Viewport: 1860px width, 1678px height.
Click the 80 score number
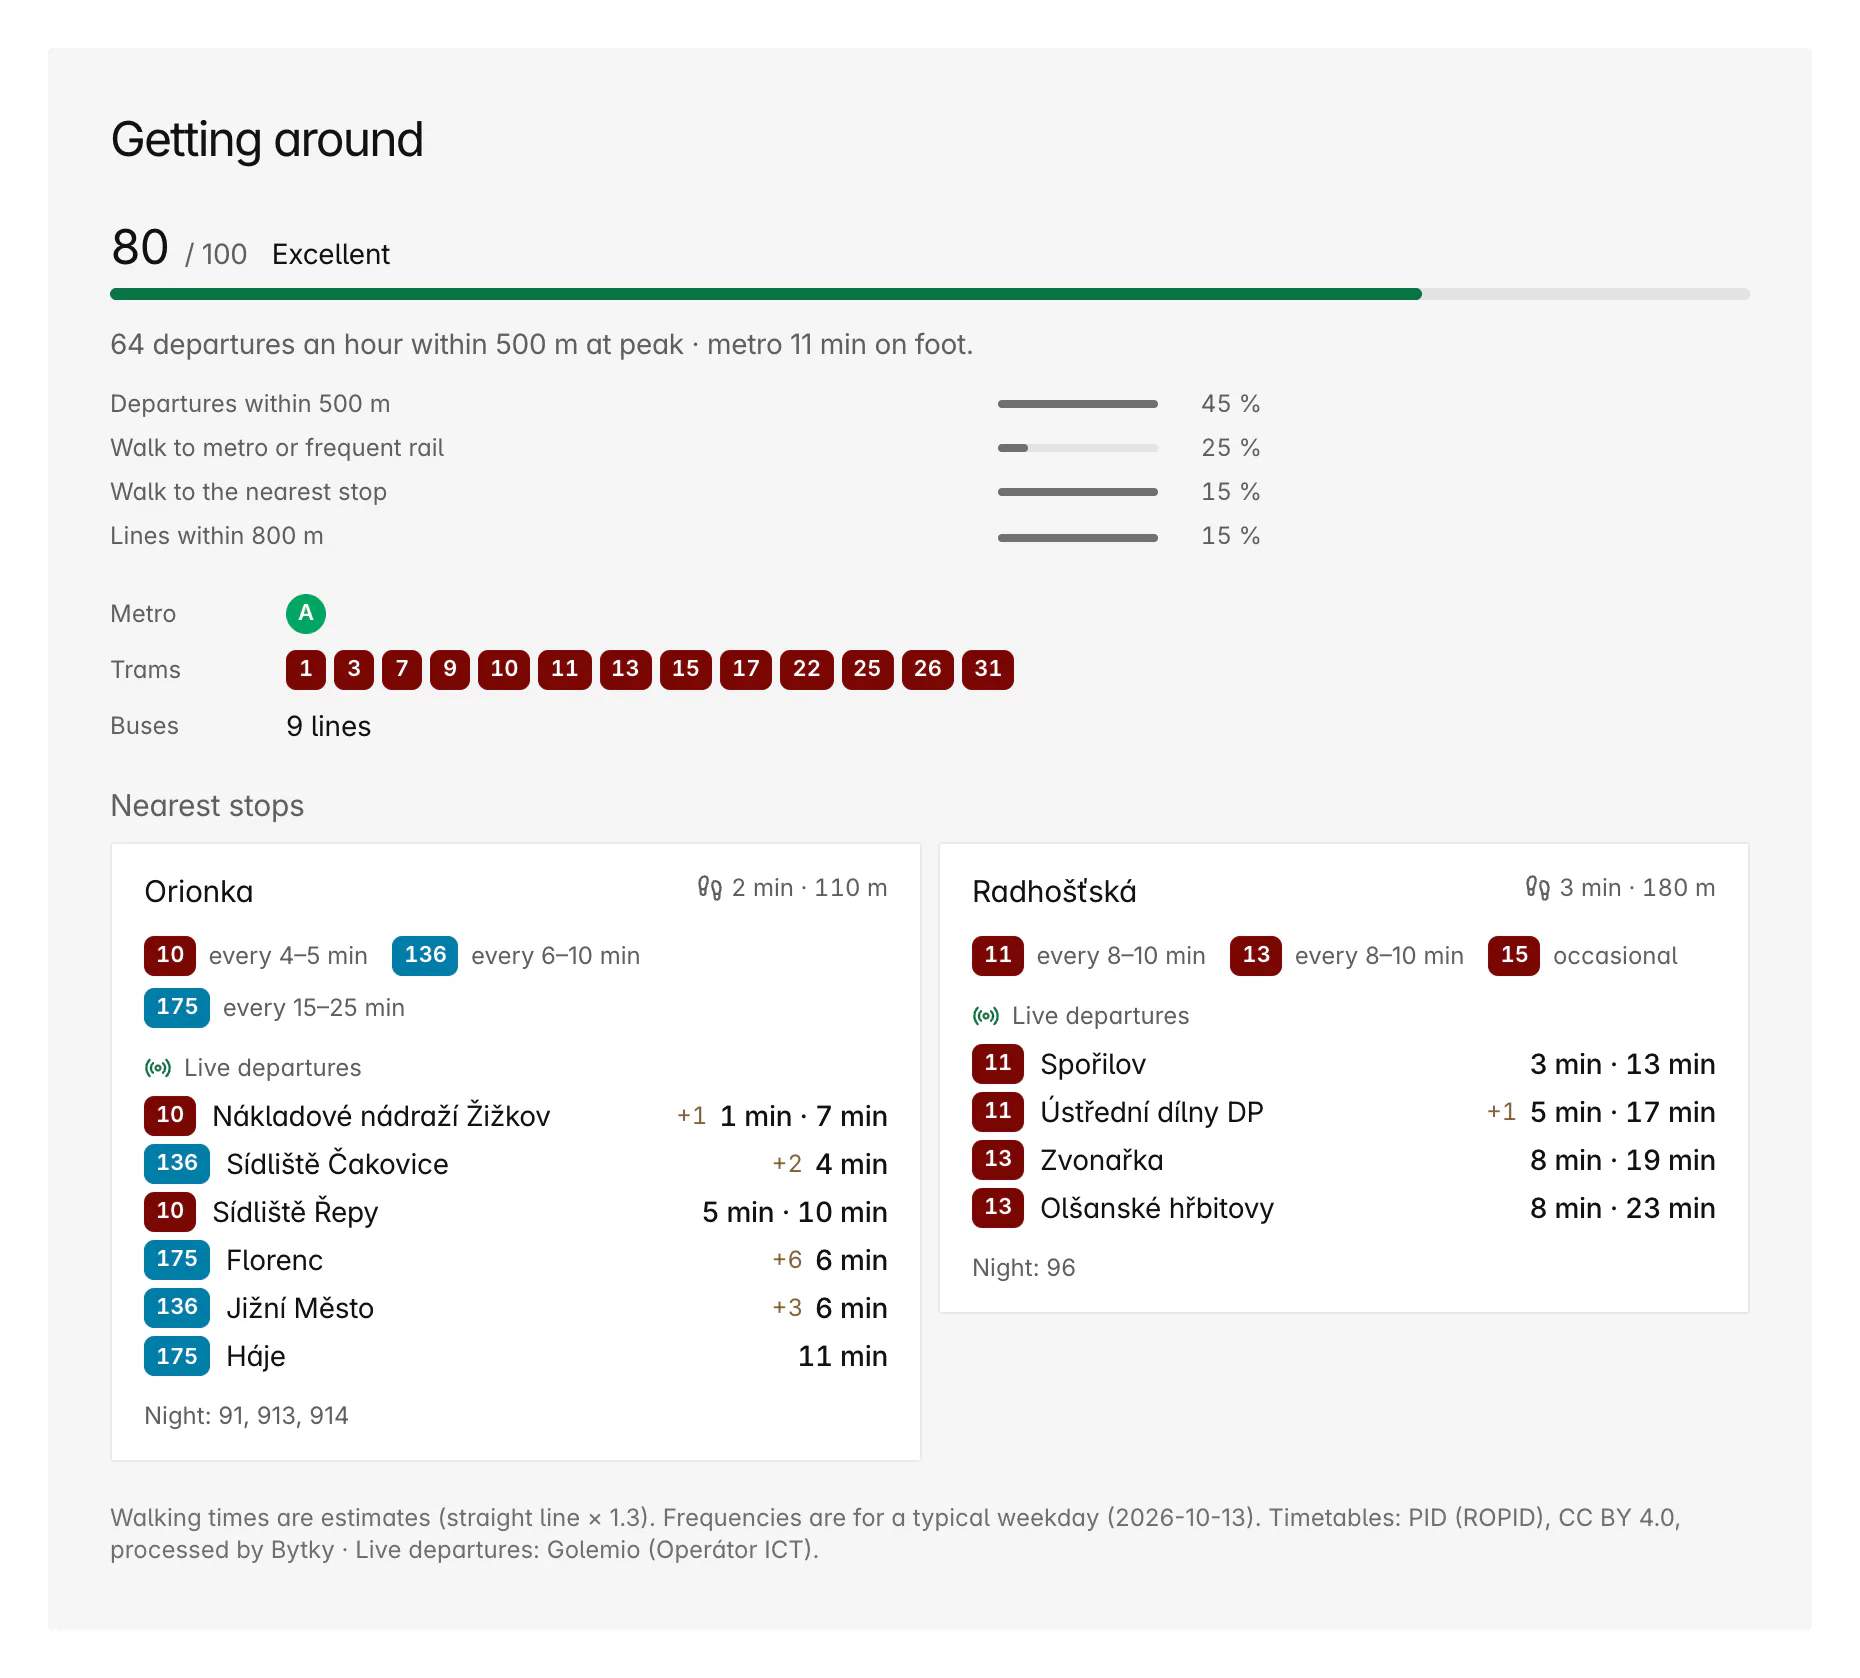[140, 248]
